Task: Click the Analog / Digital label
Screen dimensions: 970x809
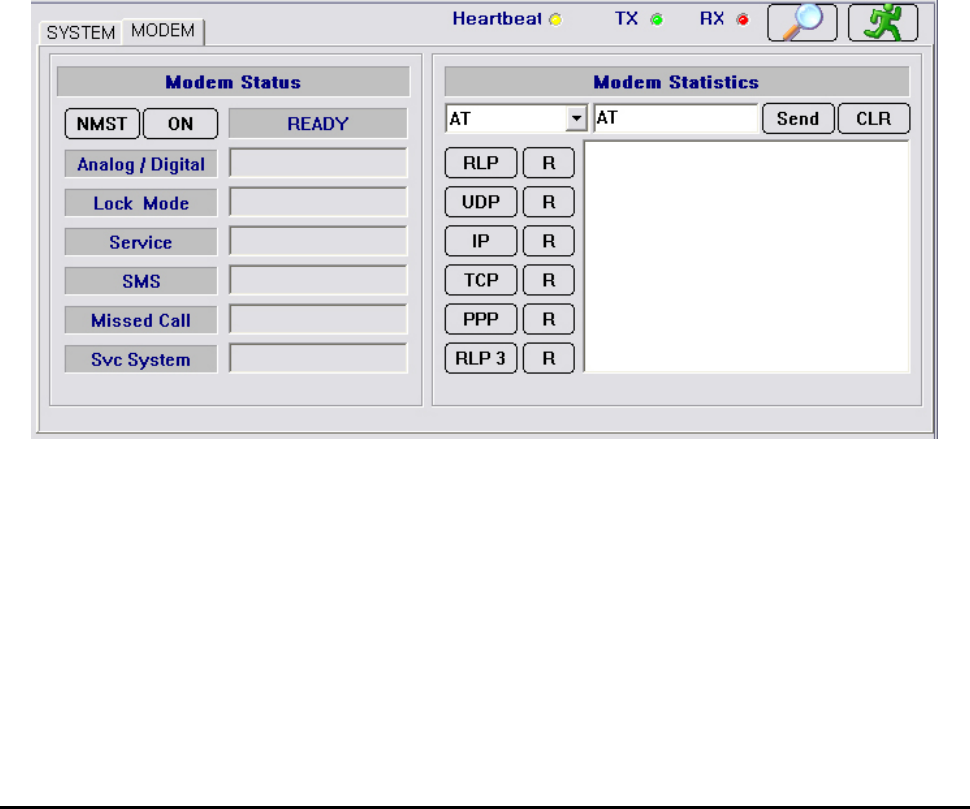Action: tap(141, 164)
